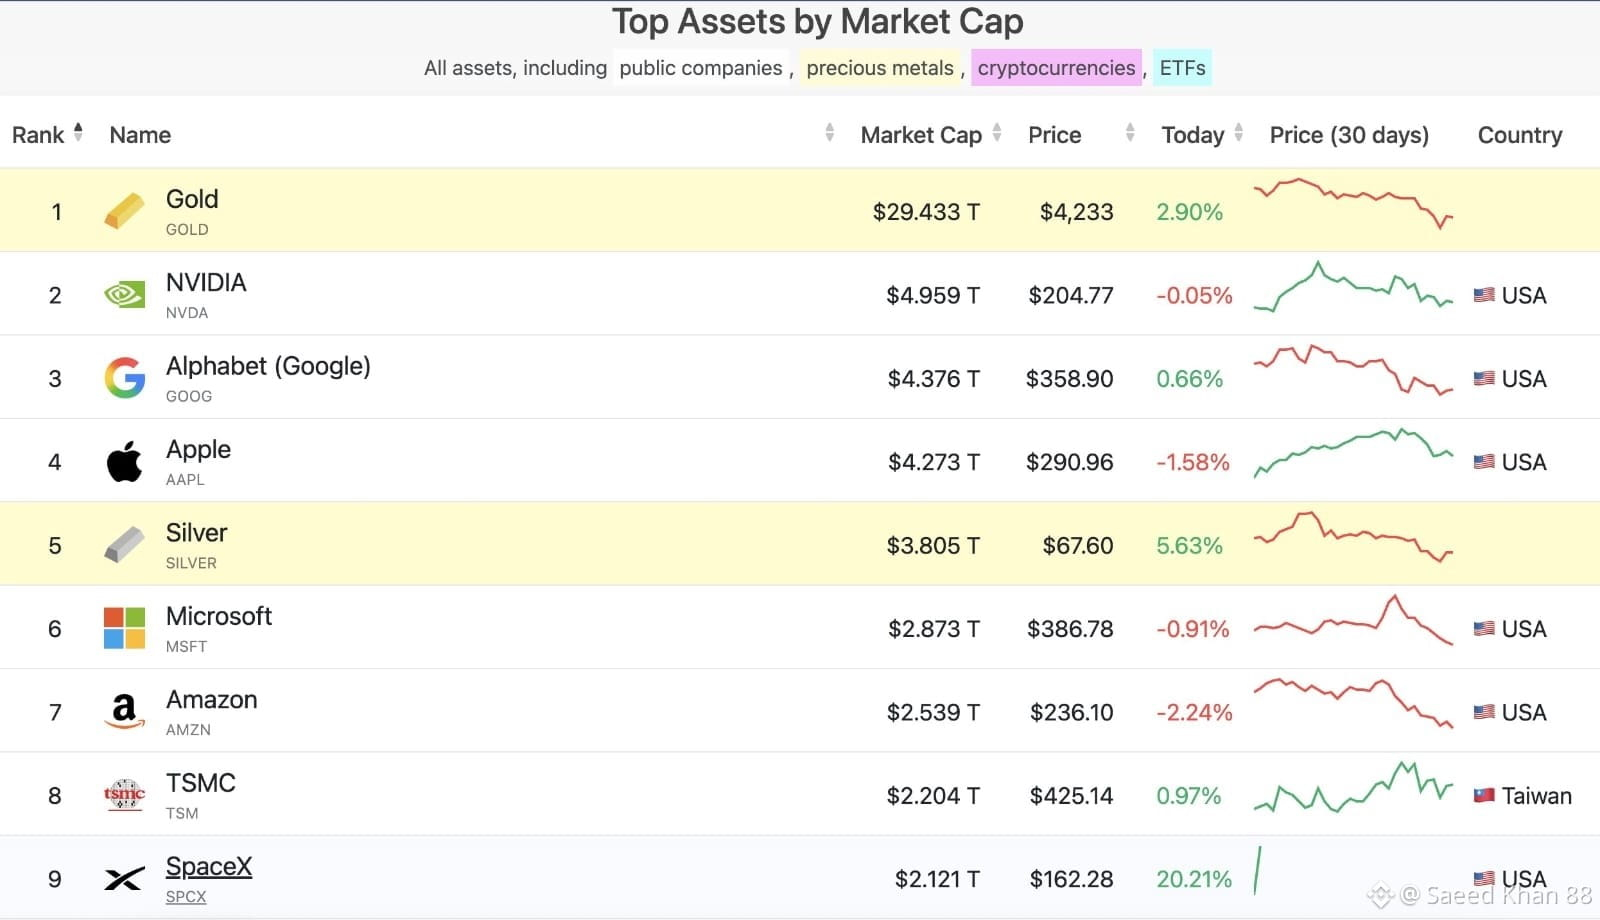Click the Price (30 days) column header
The image size is (1600, 920).
pyautogui.click(x=1349, y=135)
